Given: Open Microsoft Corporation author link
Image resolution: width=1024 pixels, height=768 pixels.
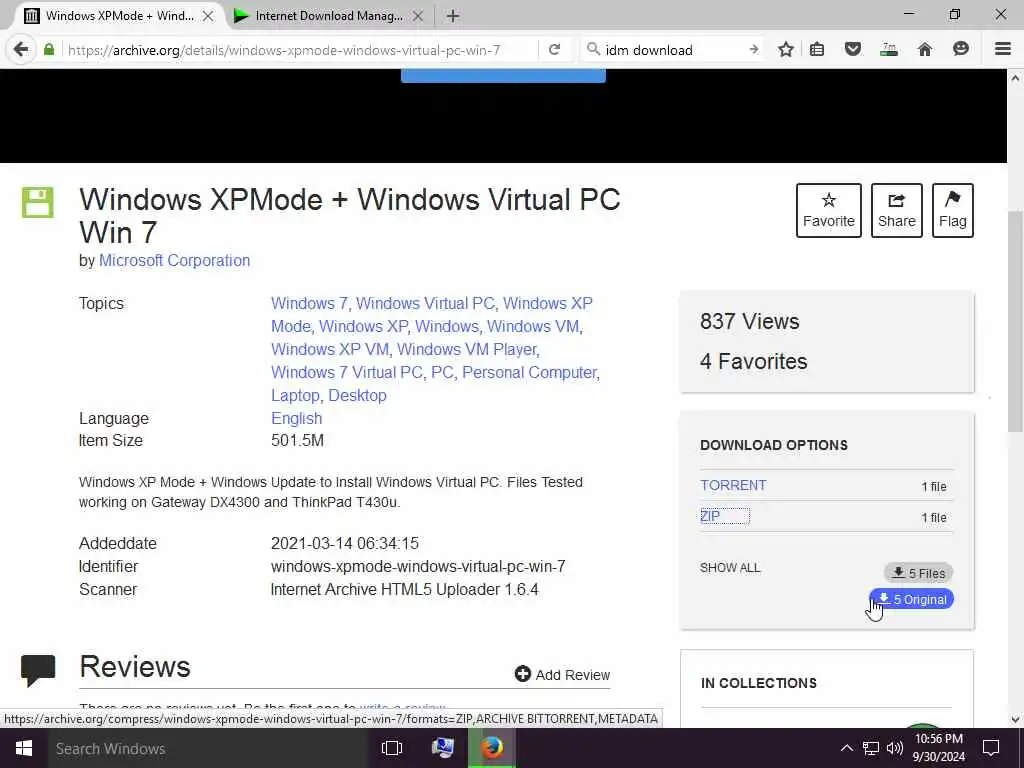Looking at the screenshot, I should (x=174, y=260).
